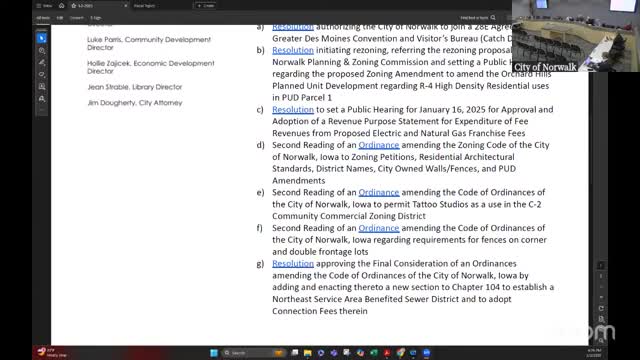Expand more tools ellipsis in left sidebar

click(x=42, y=110)
